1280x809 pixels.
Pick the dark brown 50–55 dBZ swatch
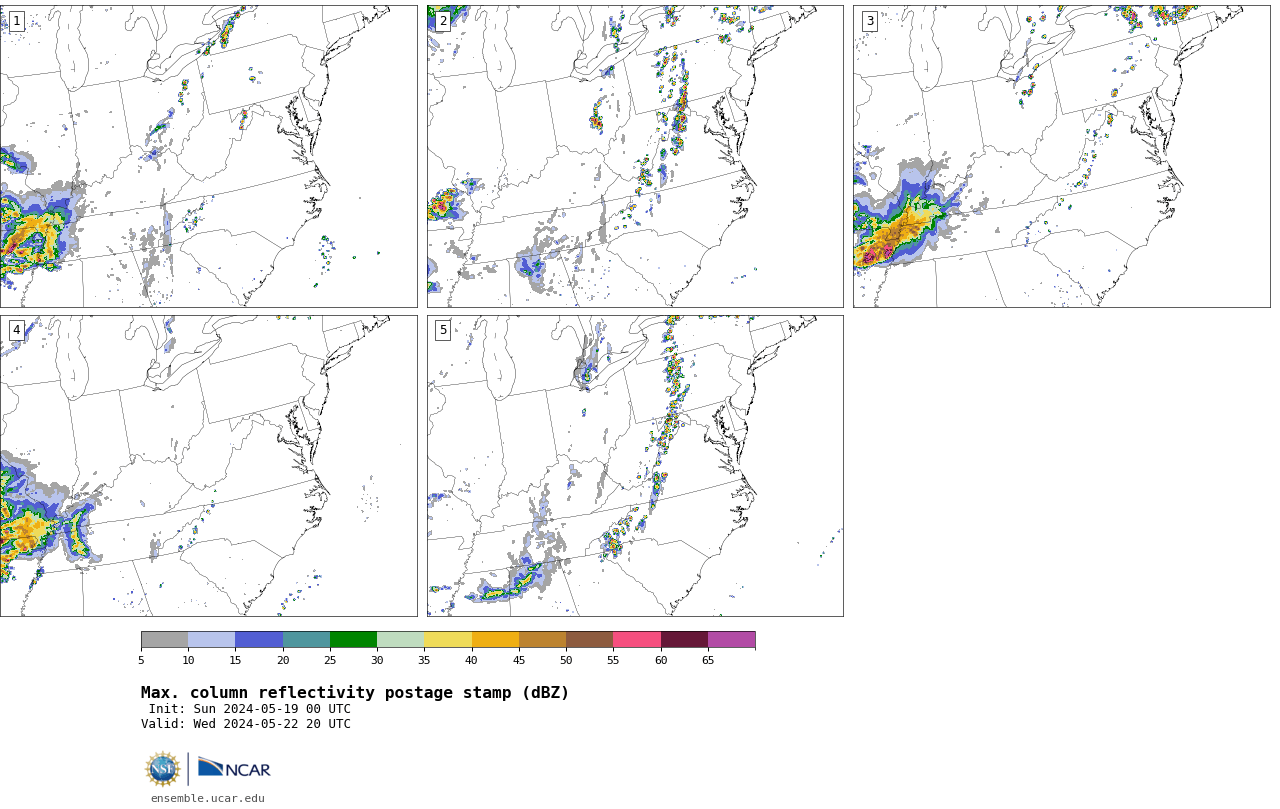(x=590, y=640)
